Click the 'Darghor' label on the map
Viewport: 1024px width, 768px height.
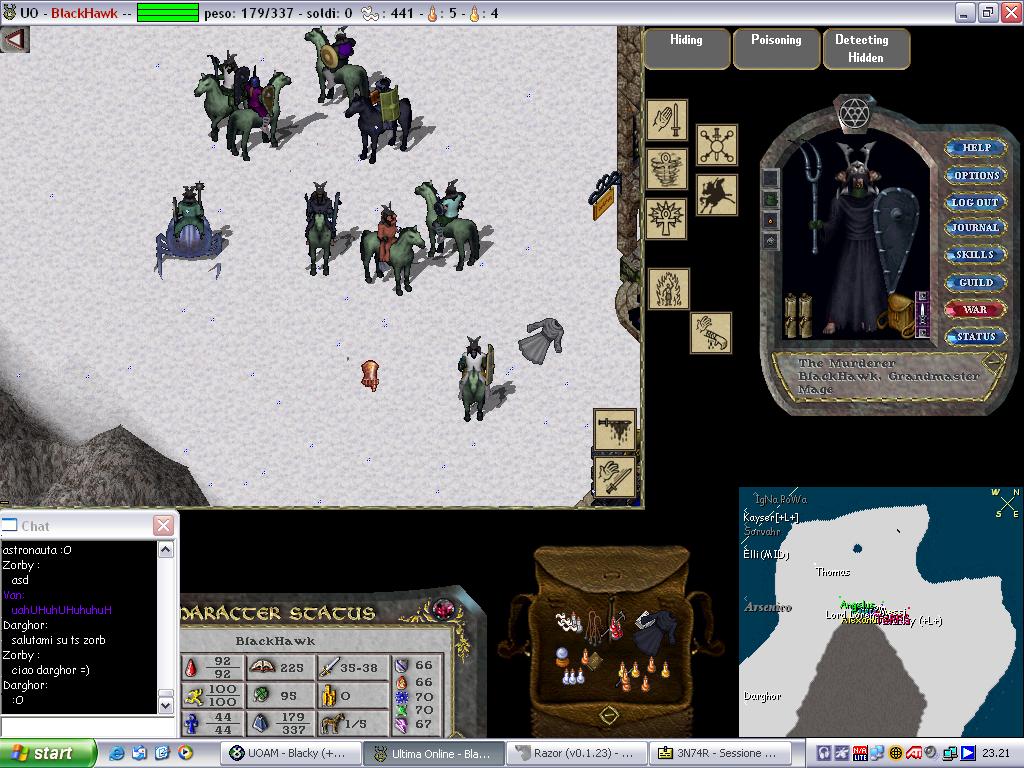click(x=762, y=696)
